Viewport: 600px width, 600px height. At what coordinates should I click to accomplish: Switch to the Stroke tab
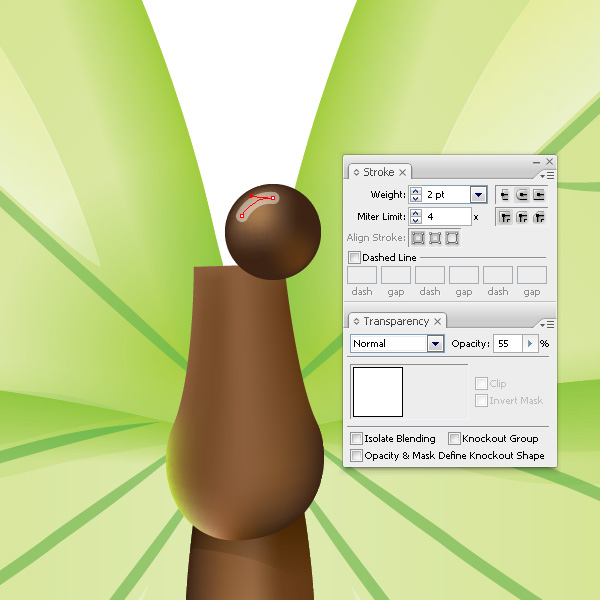pos(378,172)
